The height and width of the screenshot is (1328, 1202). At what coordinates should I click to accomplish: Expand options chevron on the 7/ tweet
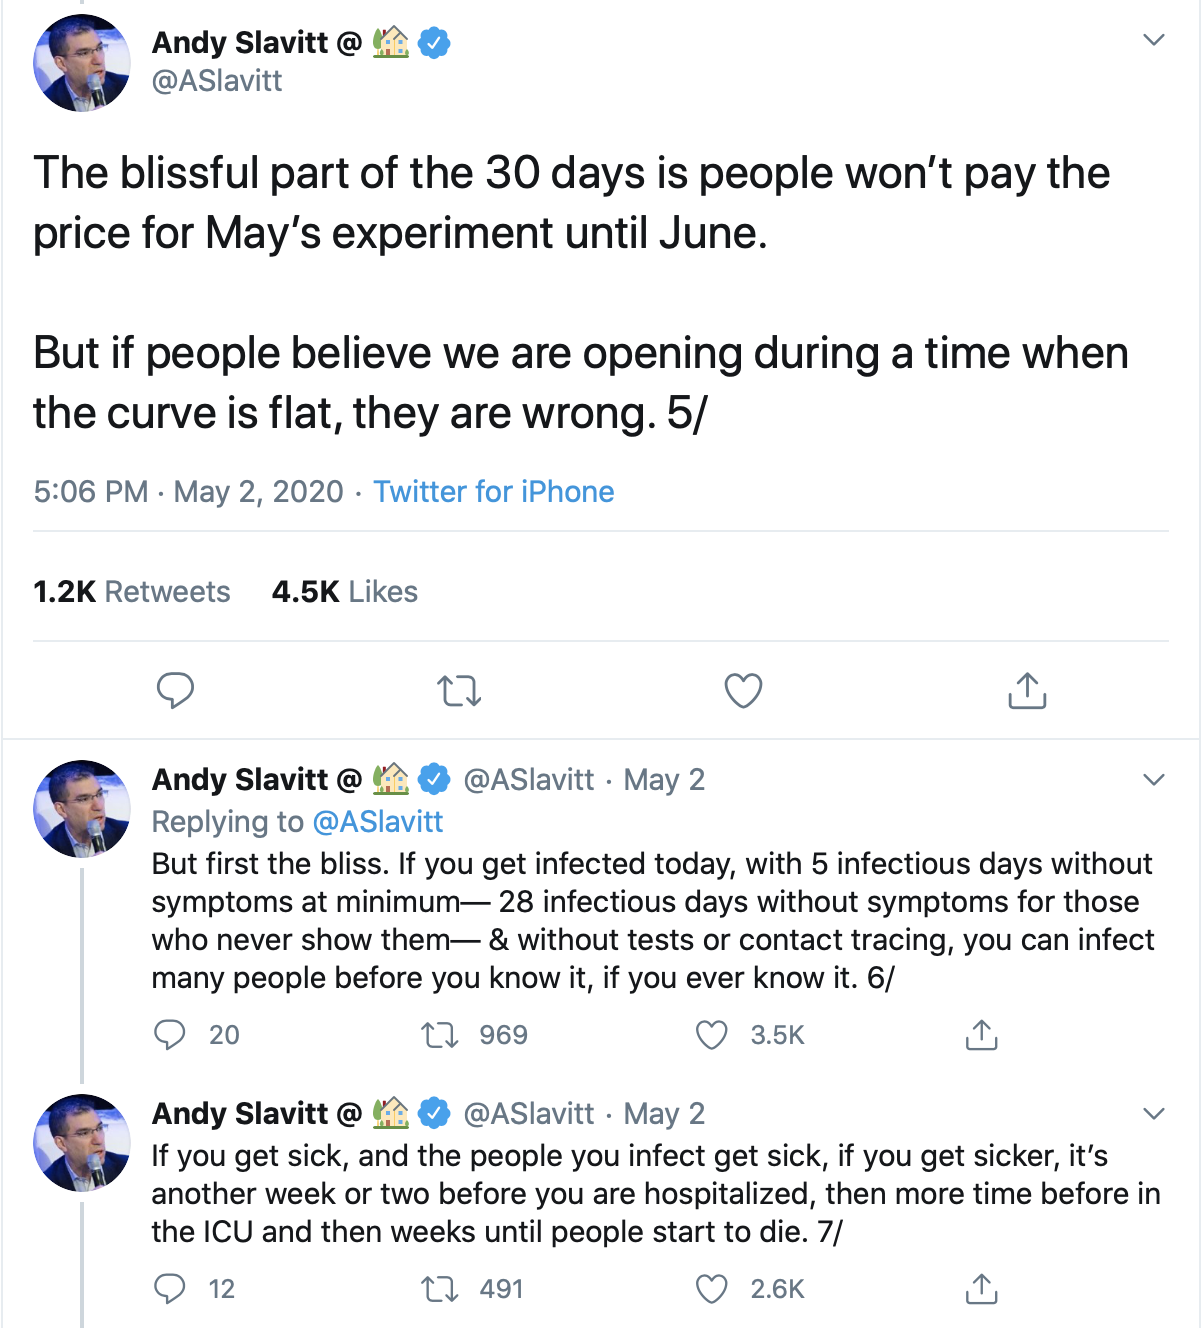(x=1154, y=1113)
